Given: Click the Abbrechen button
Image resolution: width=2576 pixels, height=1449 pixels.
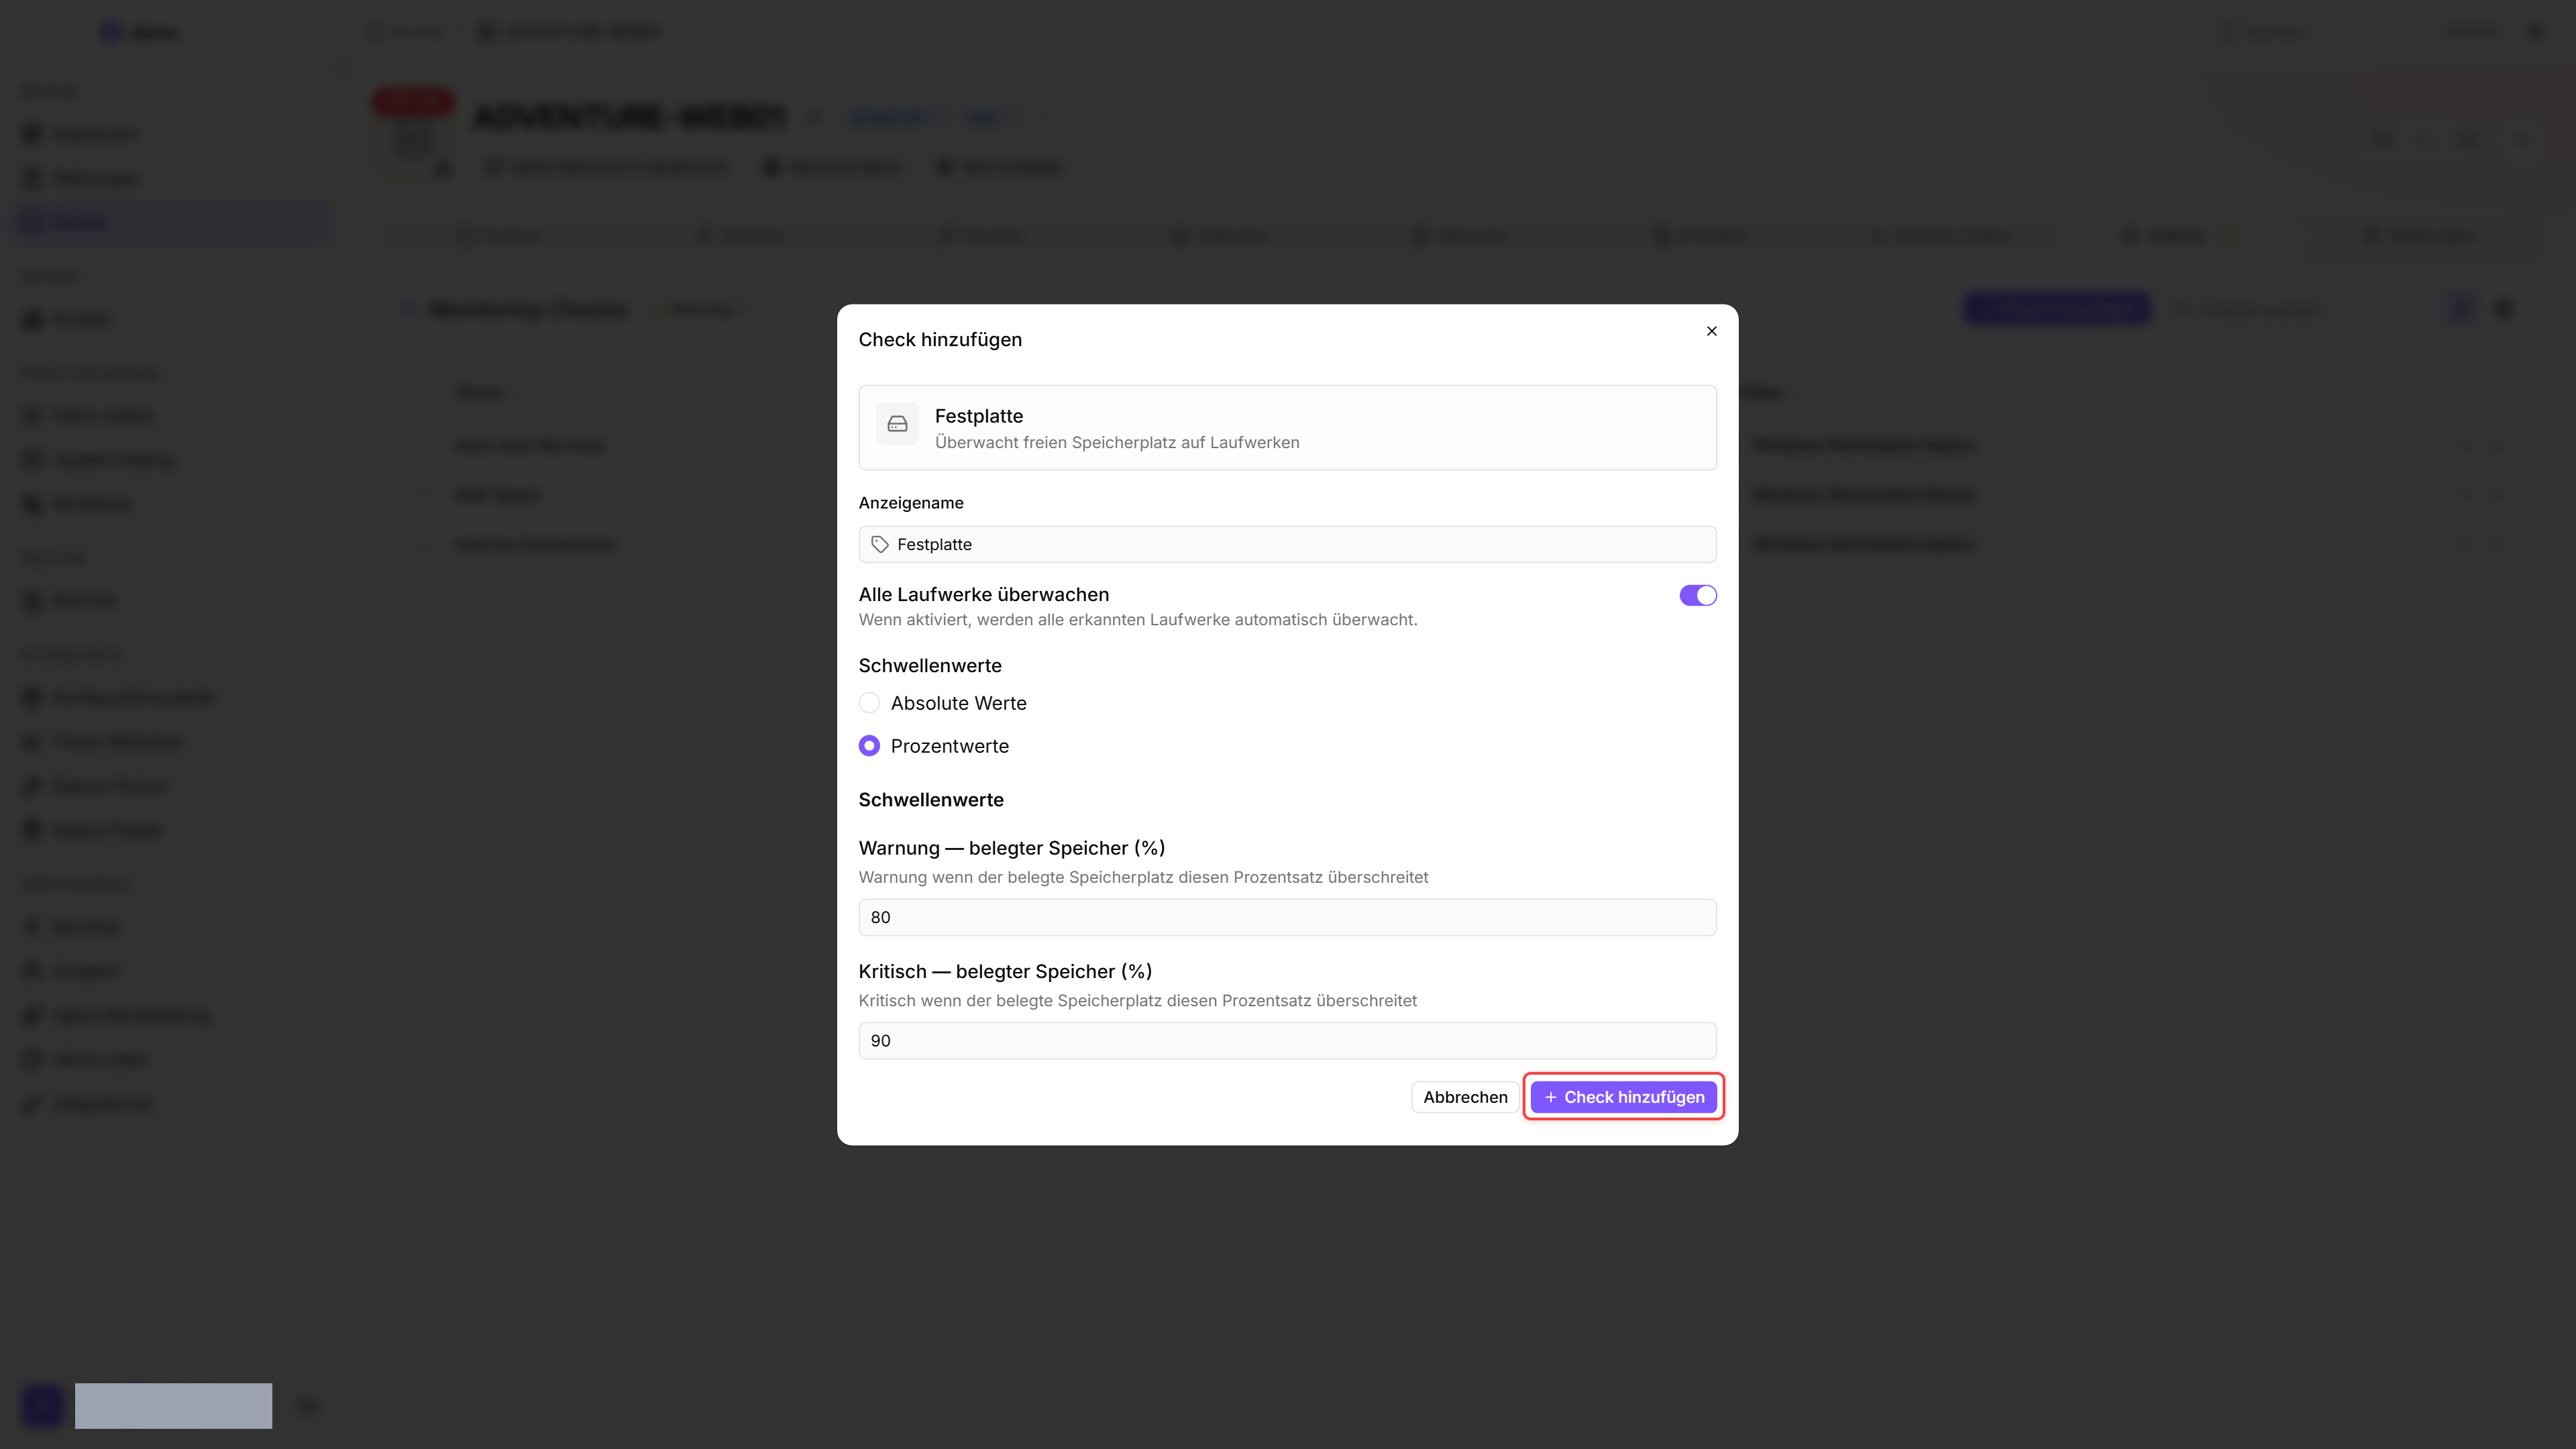Looking at the screenshot, I should click(1465, 1097).
